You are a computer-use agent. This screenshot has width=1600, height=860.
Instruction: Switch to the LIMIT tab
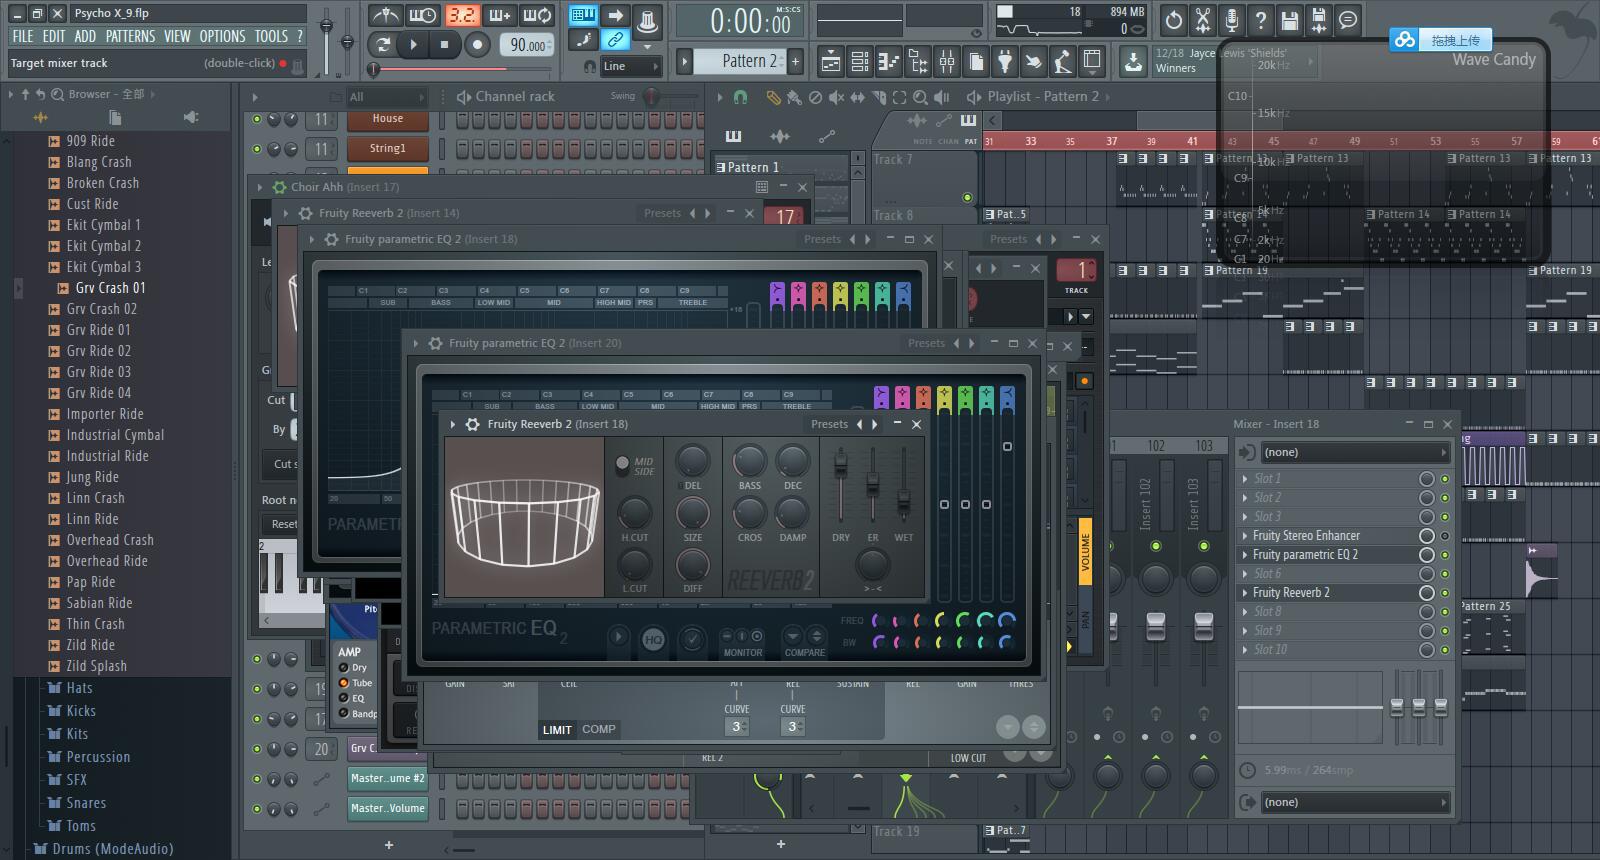coord(557,730)
